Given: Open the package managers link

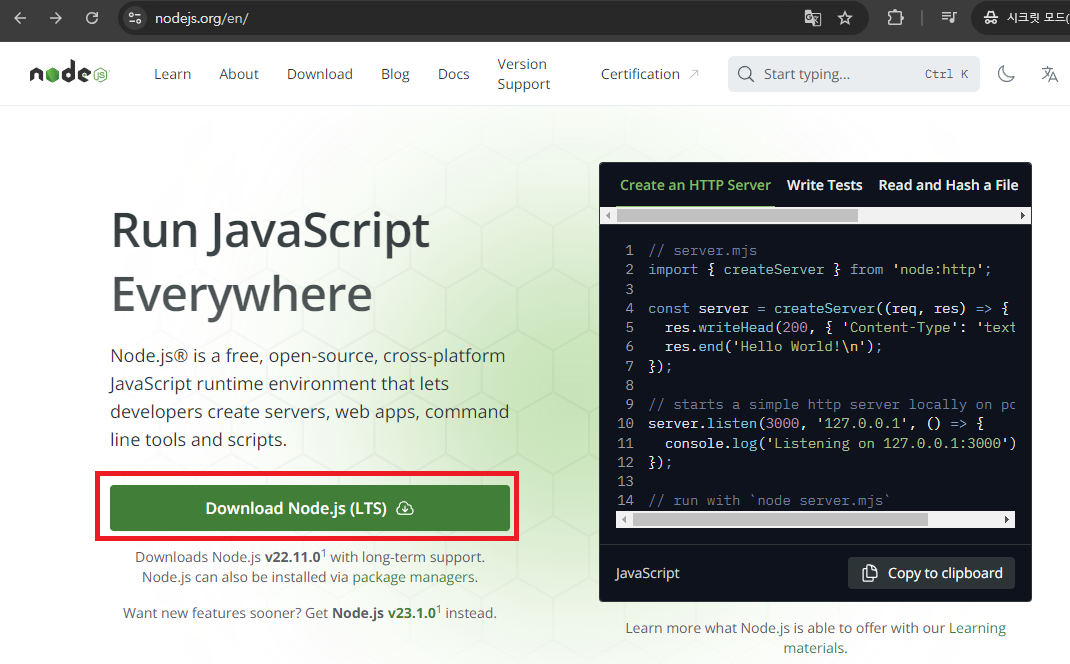Looking at the screenshot, I should point(414,577).
